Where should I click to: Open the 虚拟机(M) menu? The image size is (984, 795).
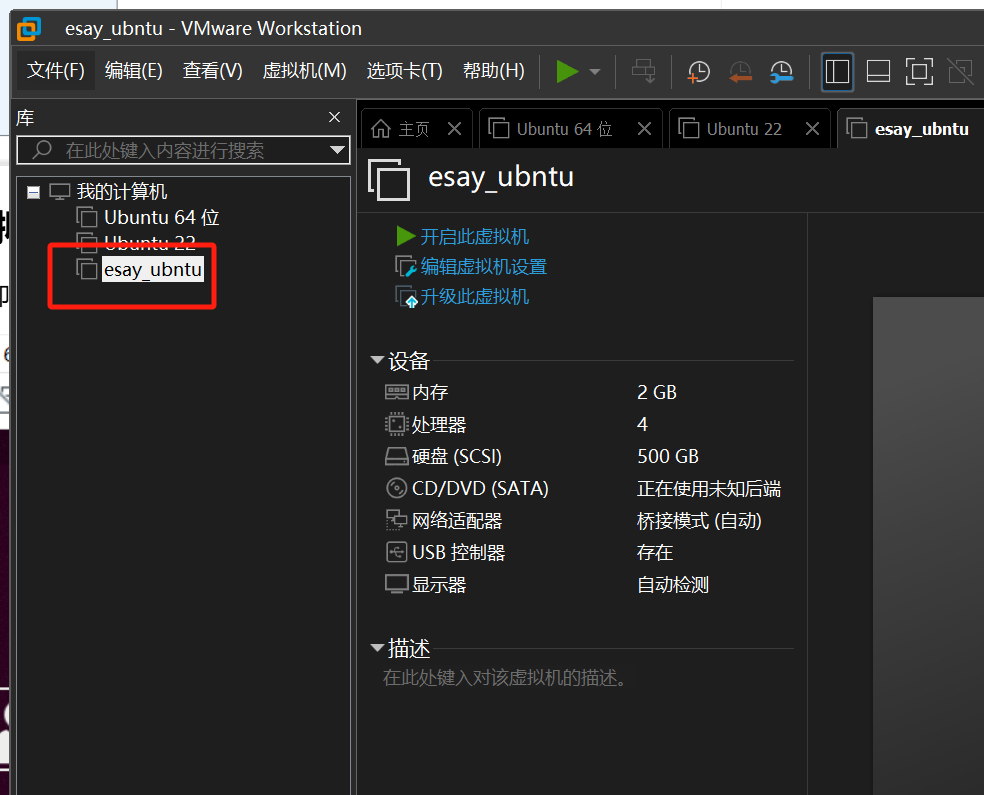tap(304, 71)
